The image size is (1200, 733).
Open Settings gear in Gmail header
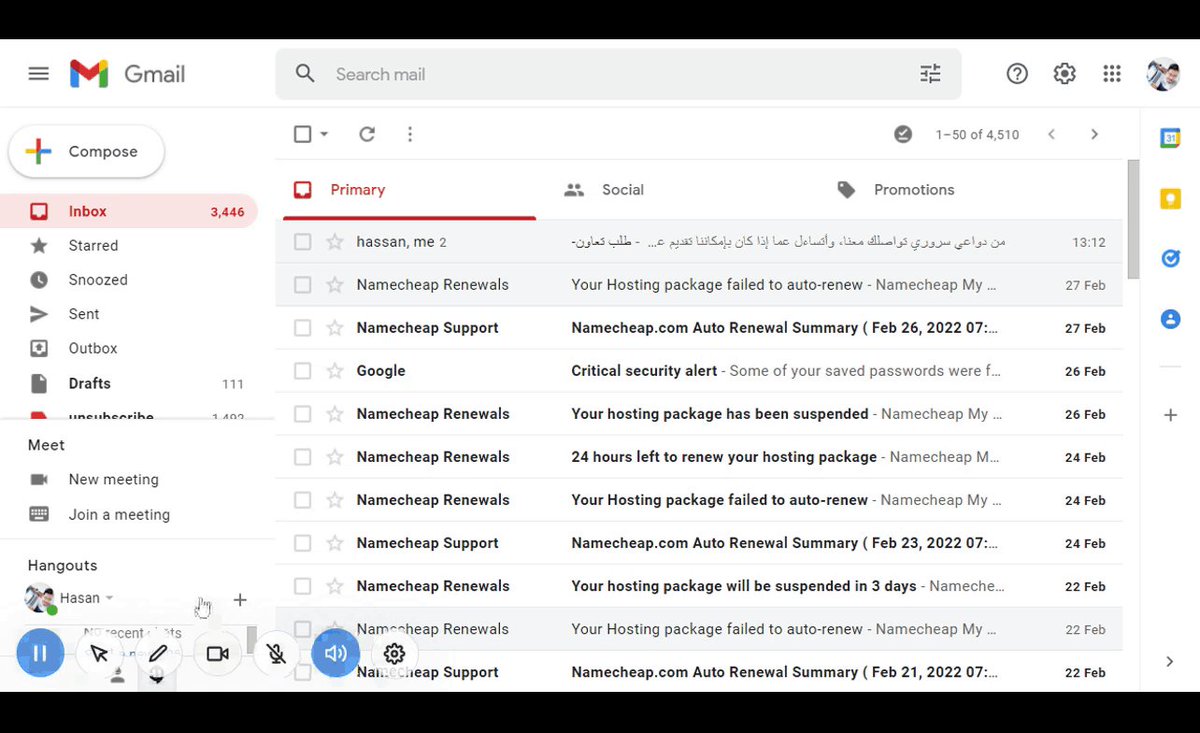point(1064,74)
